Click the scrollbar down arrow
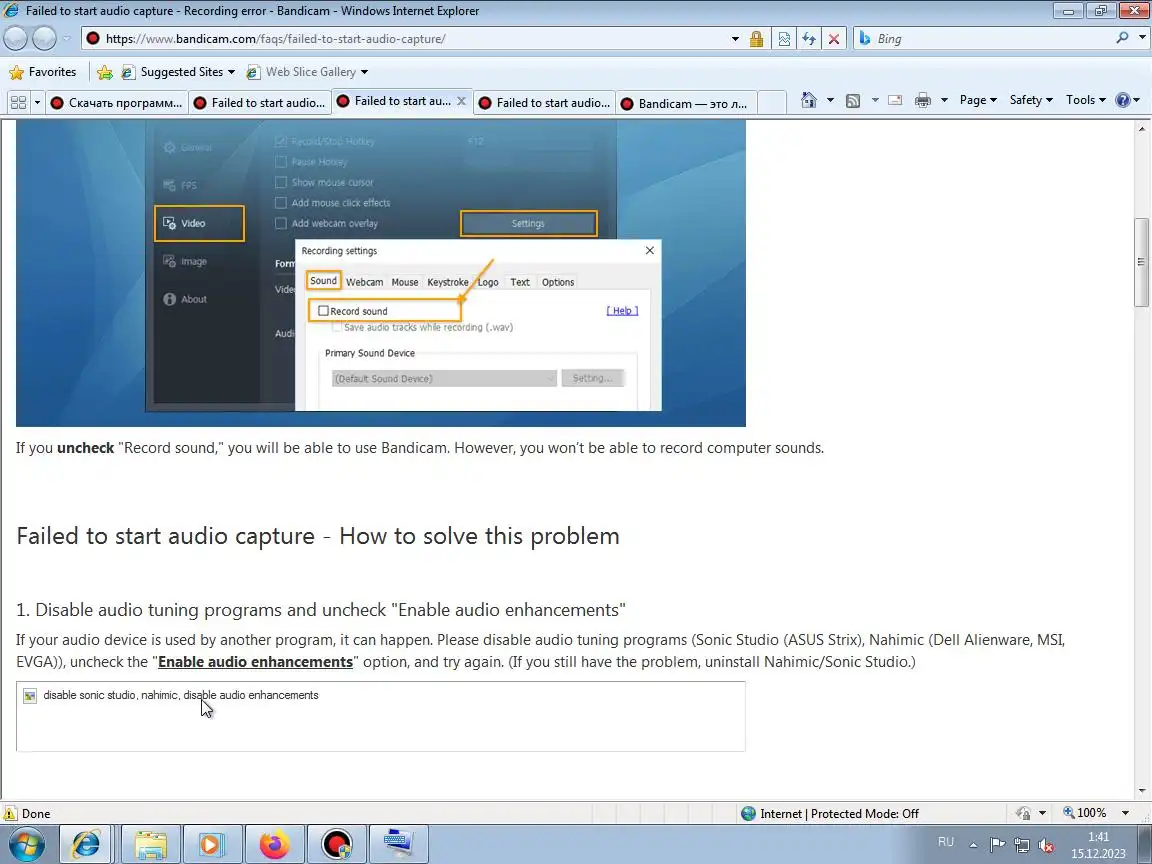Viewport: 1152px width, 864px height. [x=1141, y=791]
